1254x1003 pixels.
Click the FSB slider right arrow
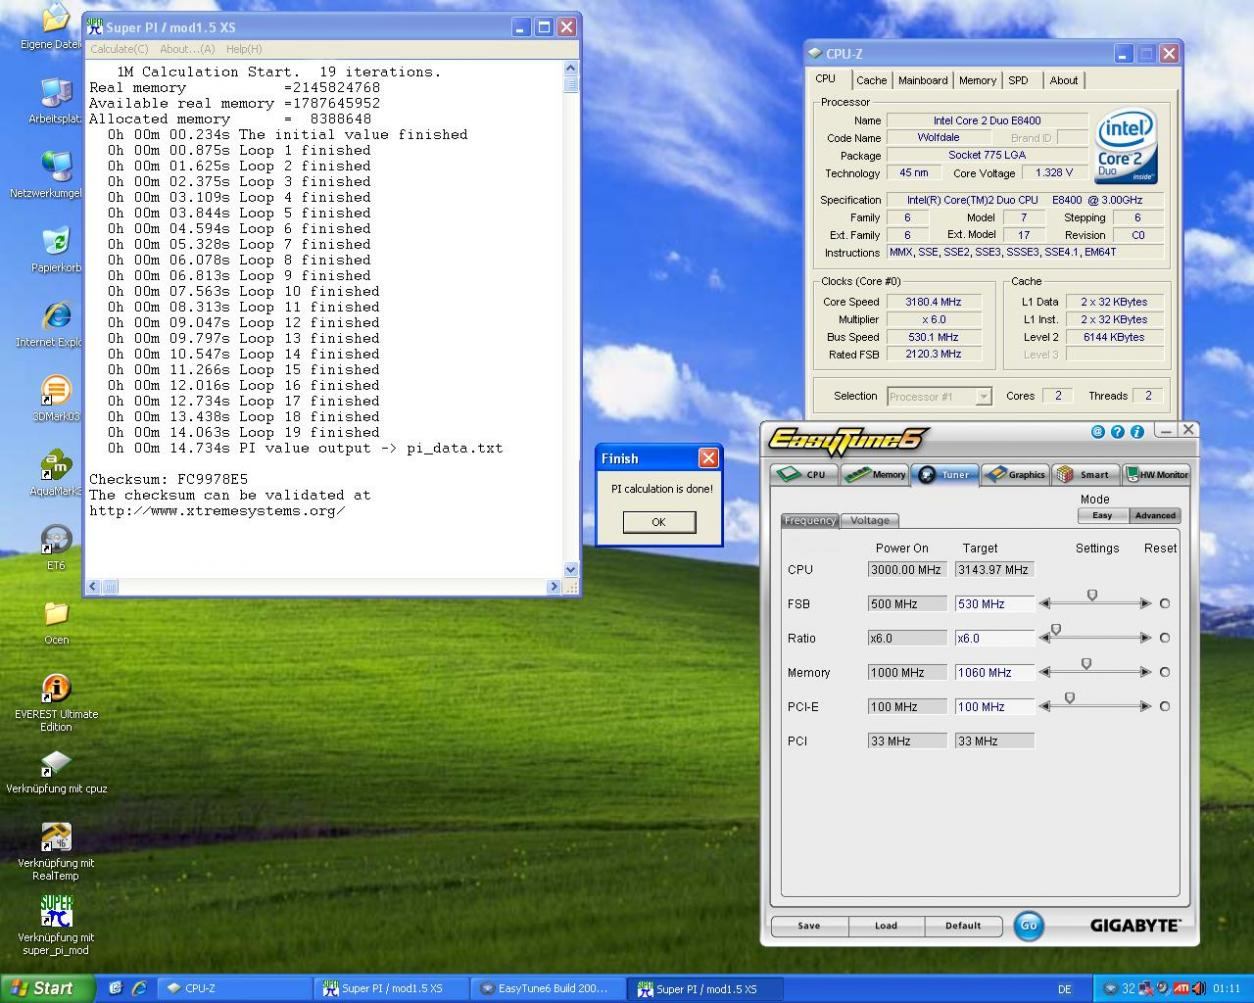[1145, 603]
